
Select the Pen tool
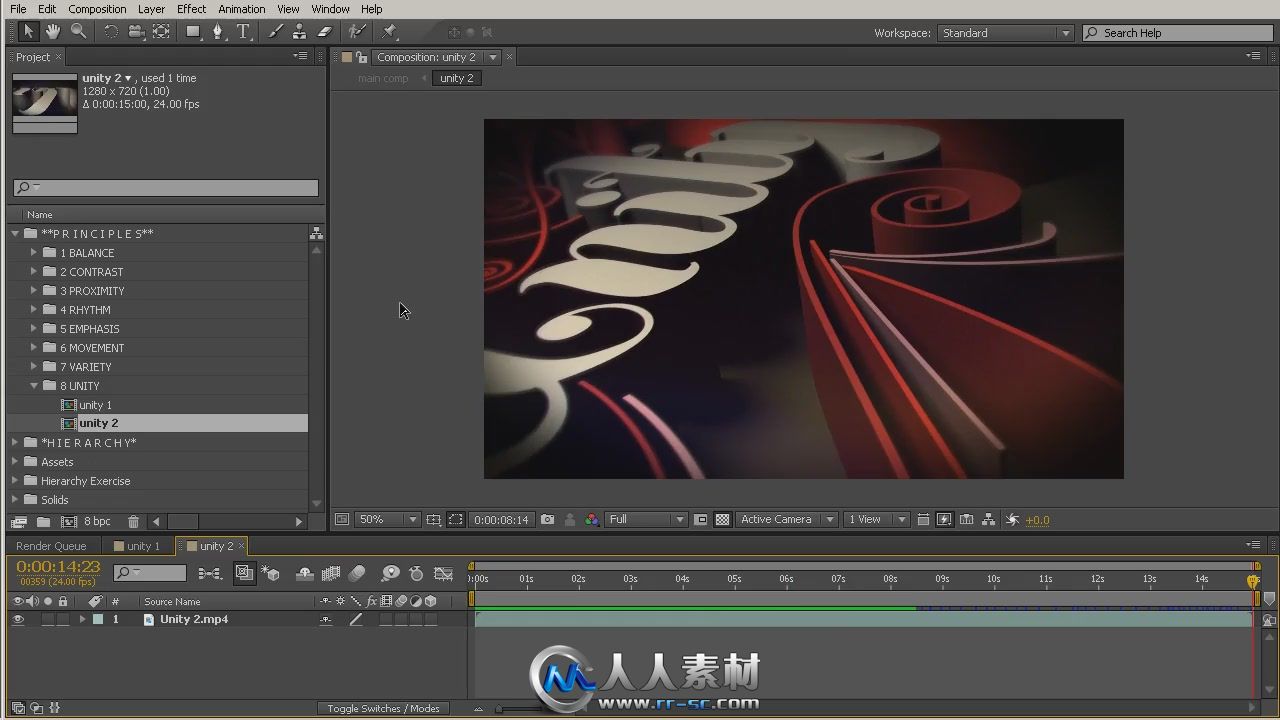[218, 32]
